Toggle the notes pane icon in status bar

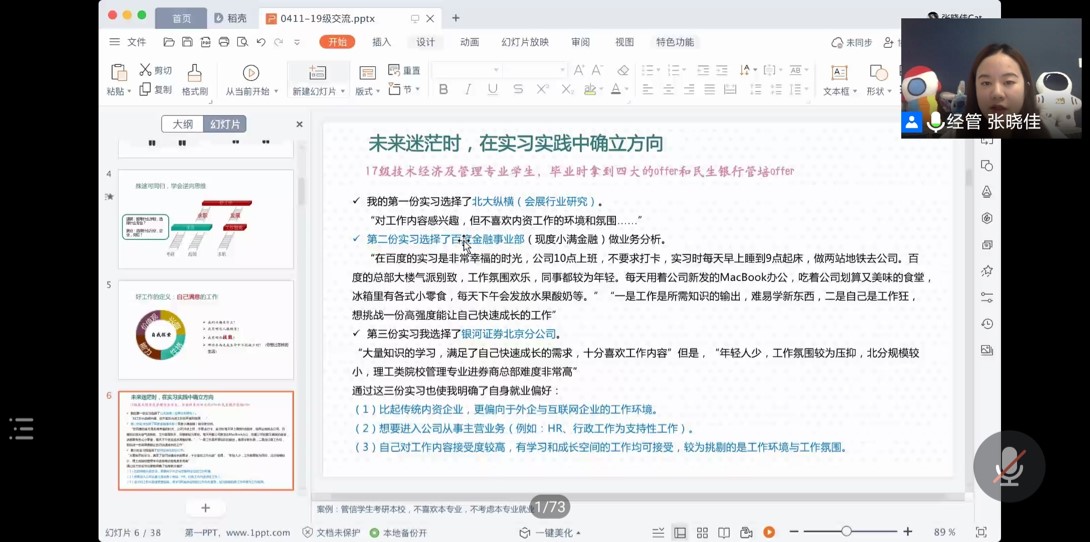(657, 533)
